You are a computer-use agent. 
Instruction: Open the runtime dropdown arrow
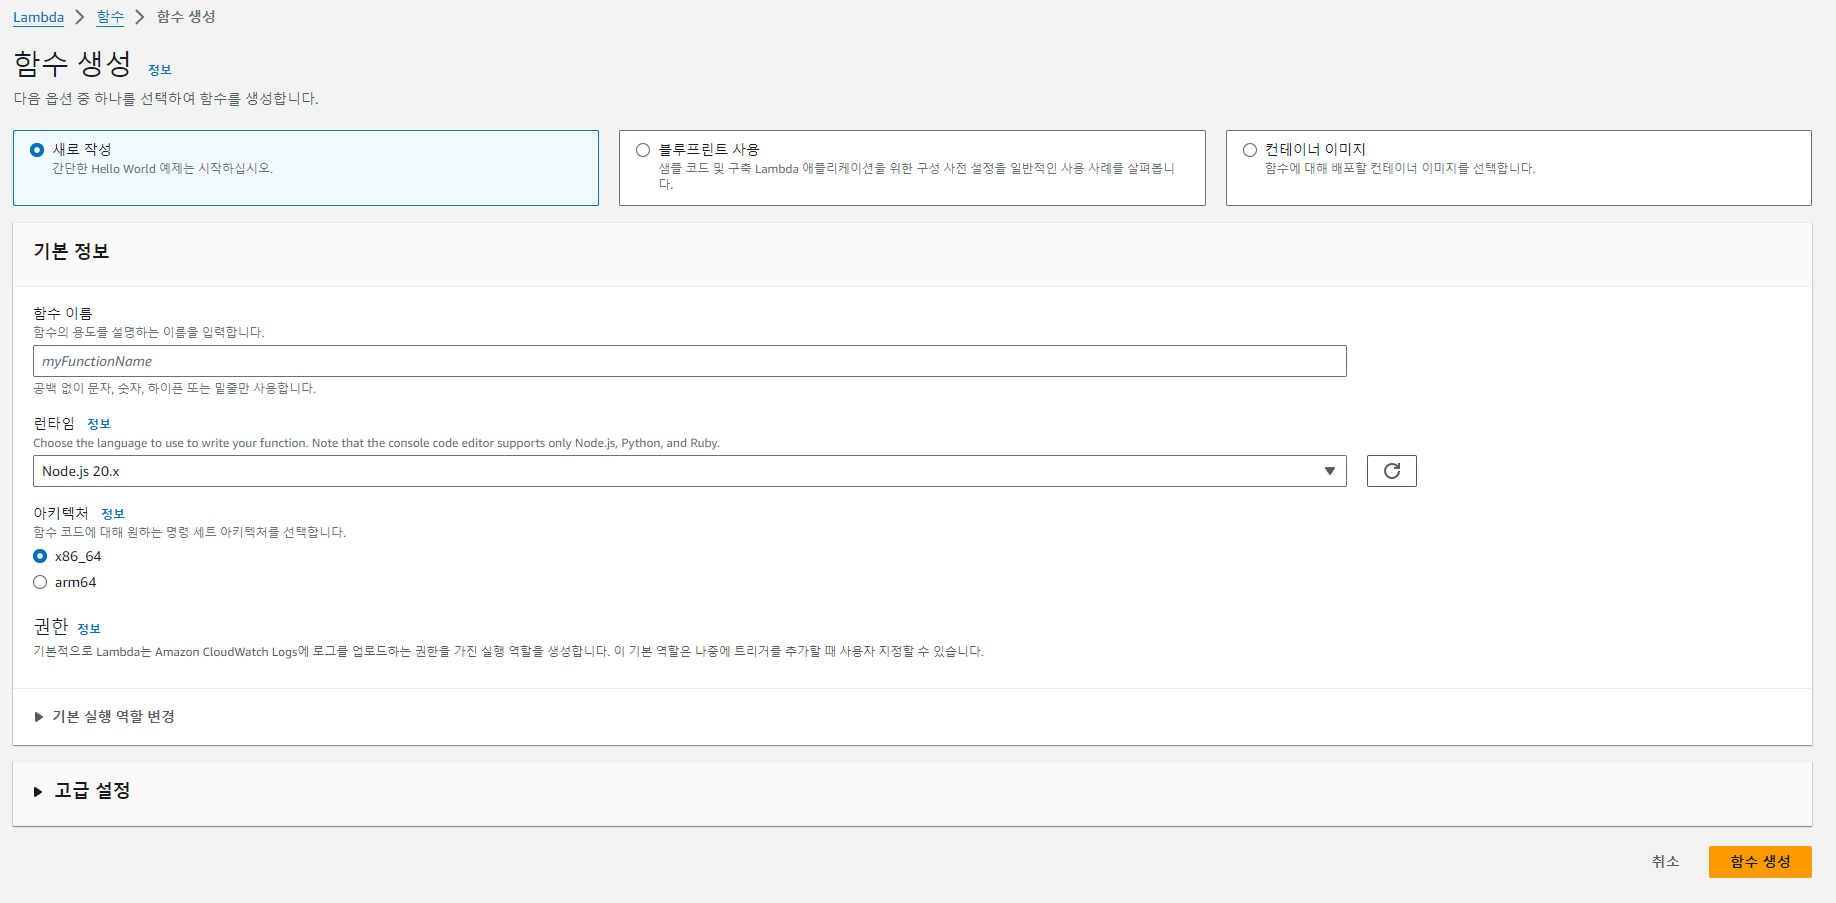point(1329,470)
